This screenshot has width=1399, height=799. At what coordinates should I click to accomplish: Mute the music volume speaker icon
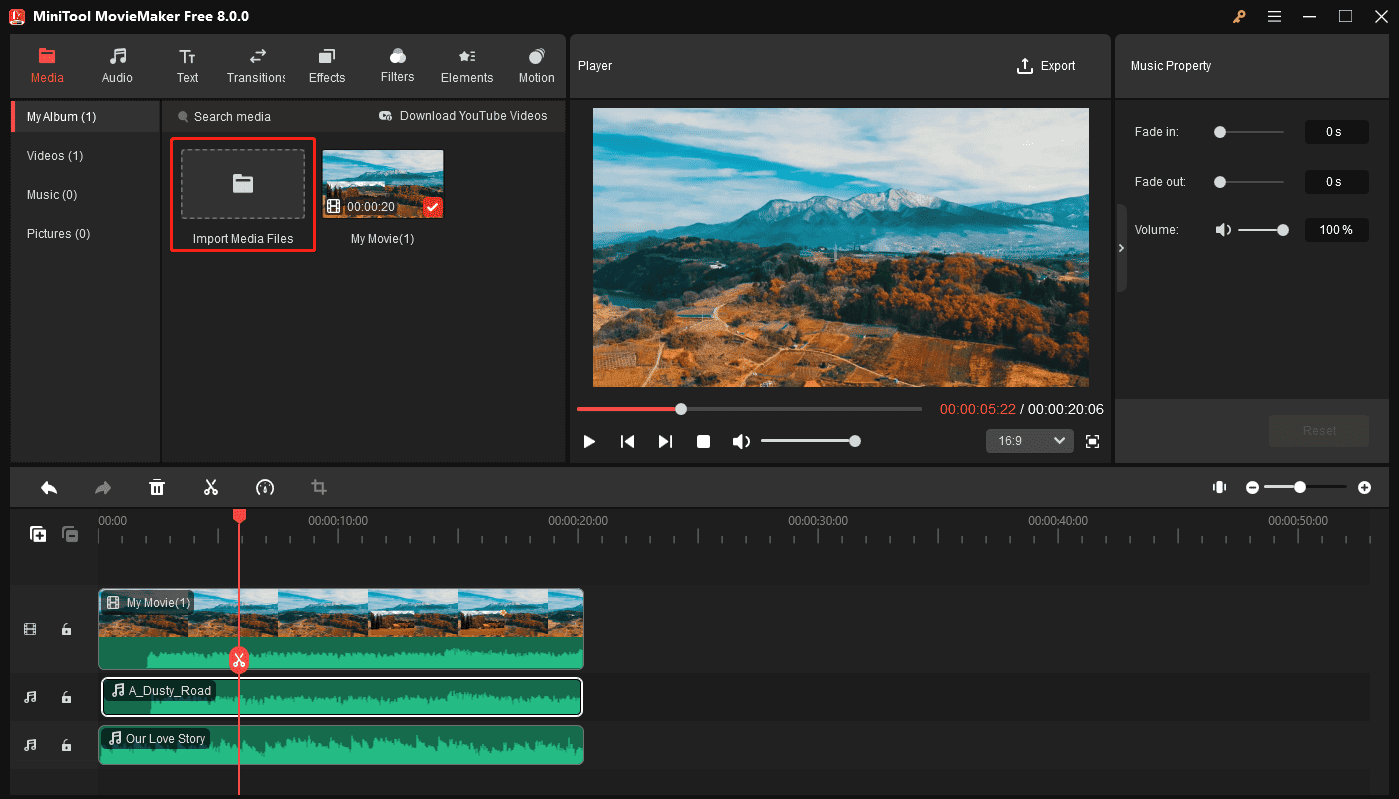click(x=1223, y=230)
